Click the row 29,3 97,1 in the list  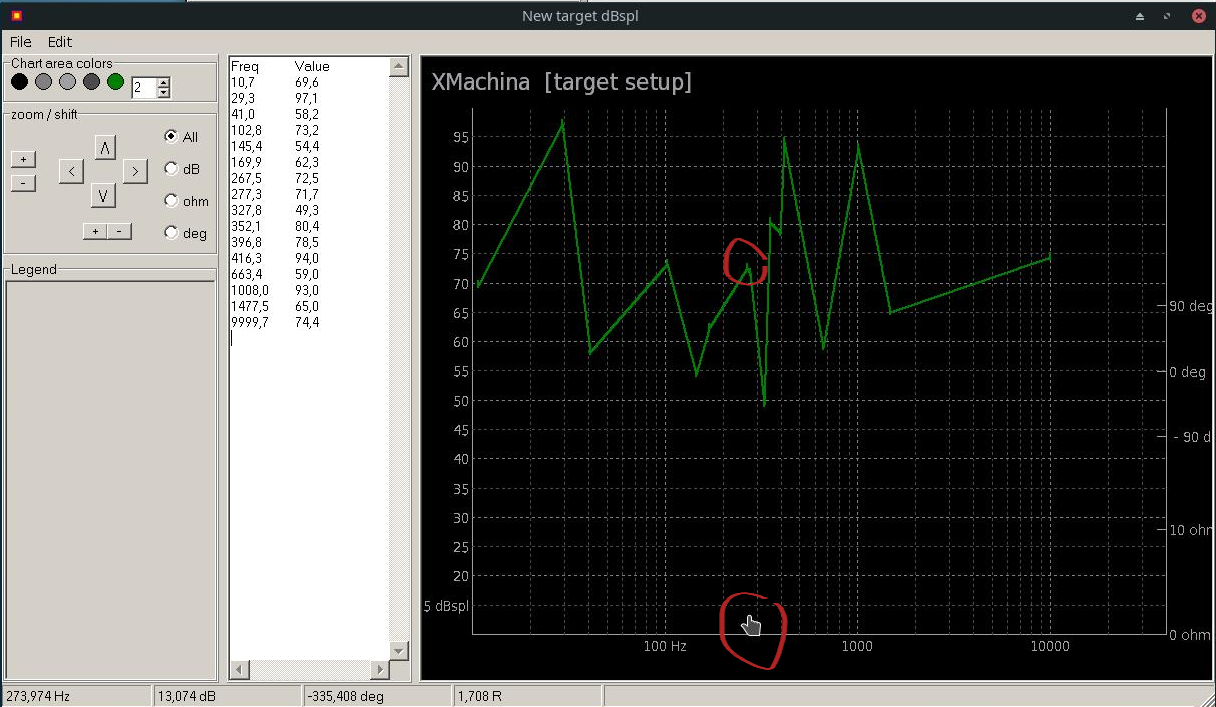(x=276, y=98)
